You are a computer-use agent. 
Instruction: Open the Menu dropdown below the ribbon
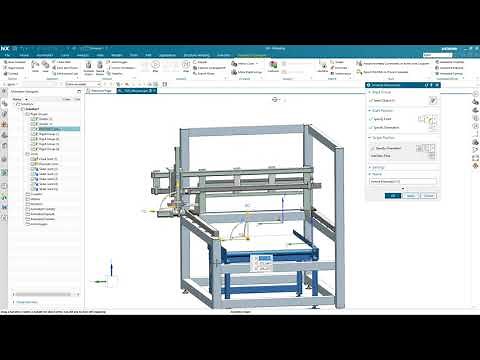tap(13, 84)
